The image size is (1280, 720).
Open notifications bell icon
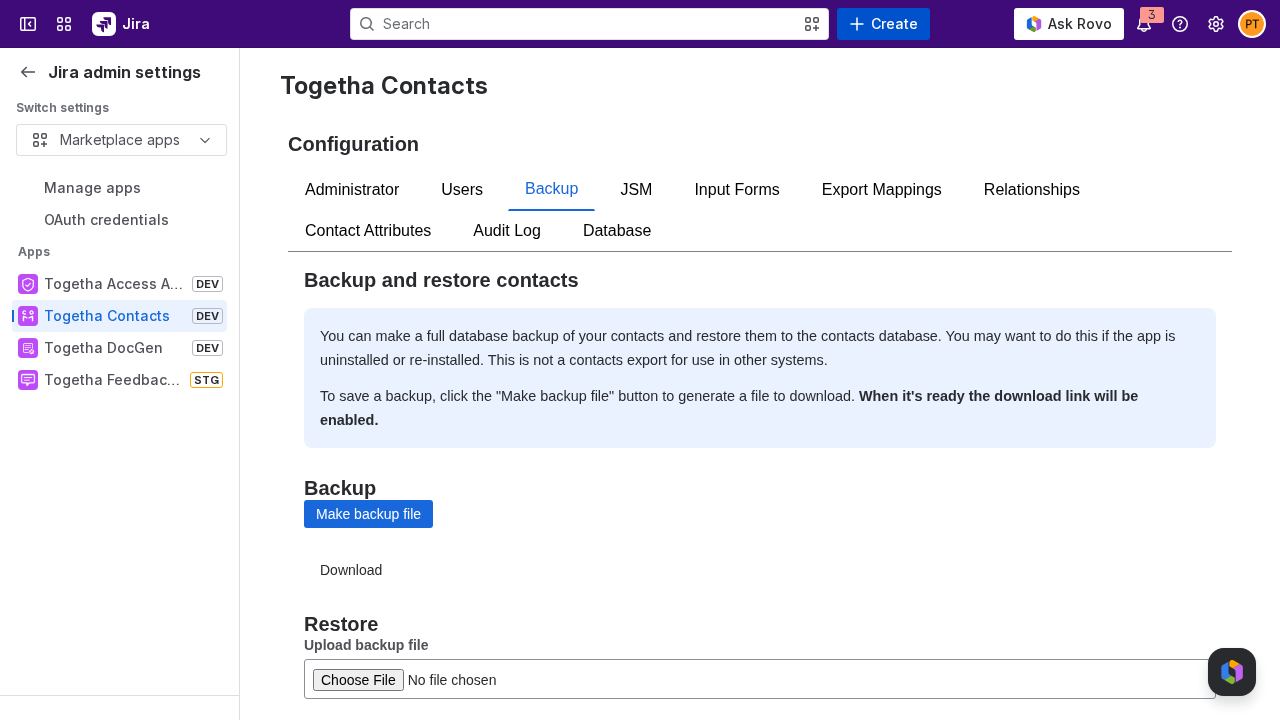[x=1144, y=24]
